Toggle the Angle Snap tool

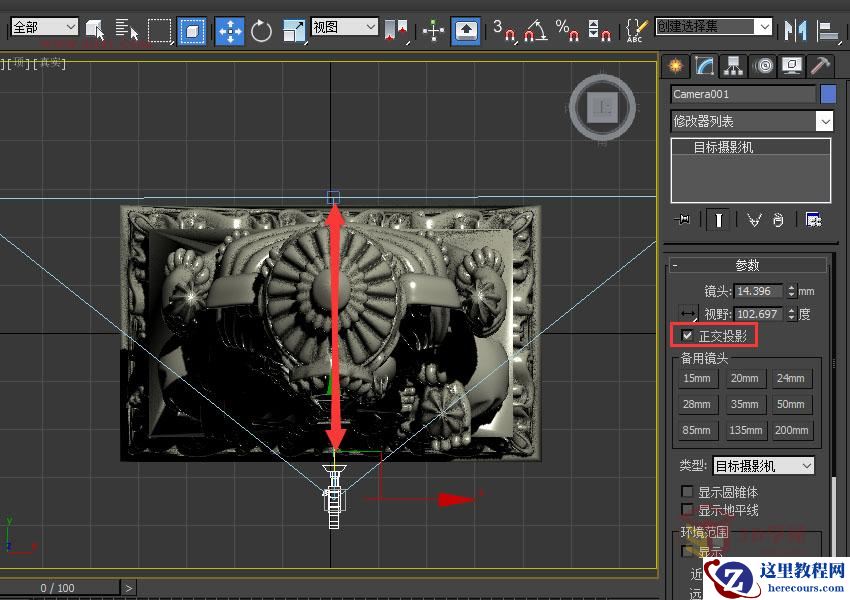pyautogui.click(x=536, y=30)
